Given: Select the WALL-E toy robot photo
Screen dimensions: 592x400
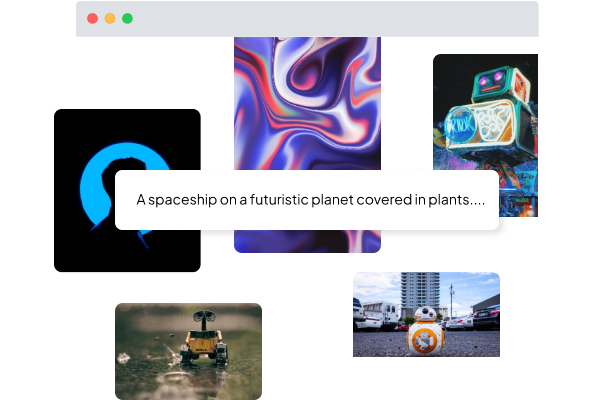Looking at the screenshot, I should 188,351.
